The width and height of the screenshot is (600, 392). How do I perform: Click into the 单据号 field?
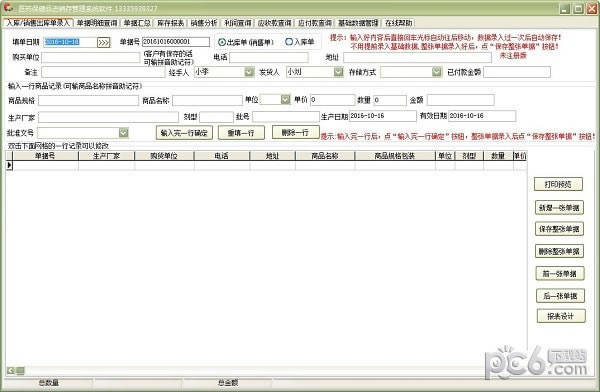176,41
